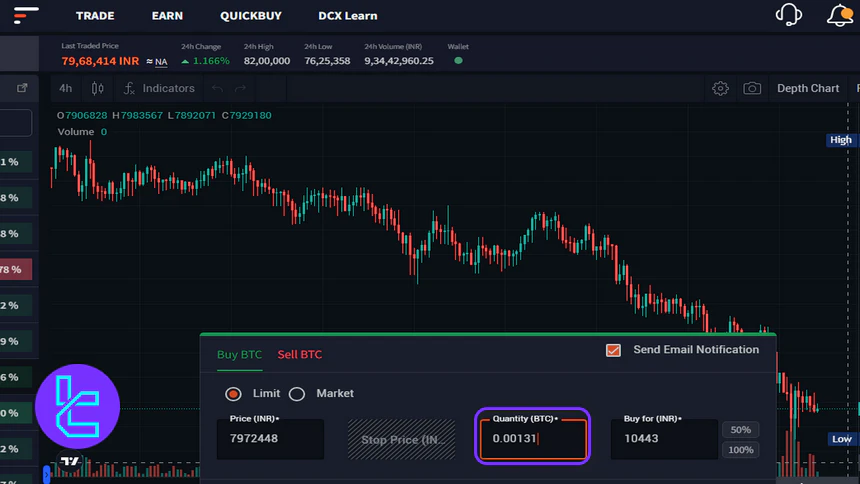
Task: Click the High price label on chart
Action: point(841,140)
